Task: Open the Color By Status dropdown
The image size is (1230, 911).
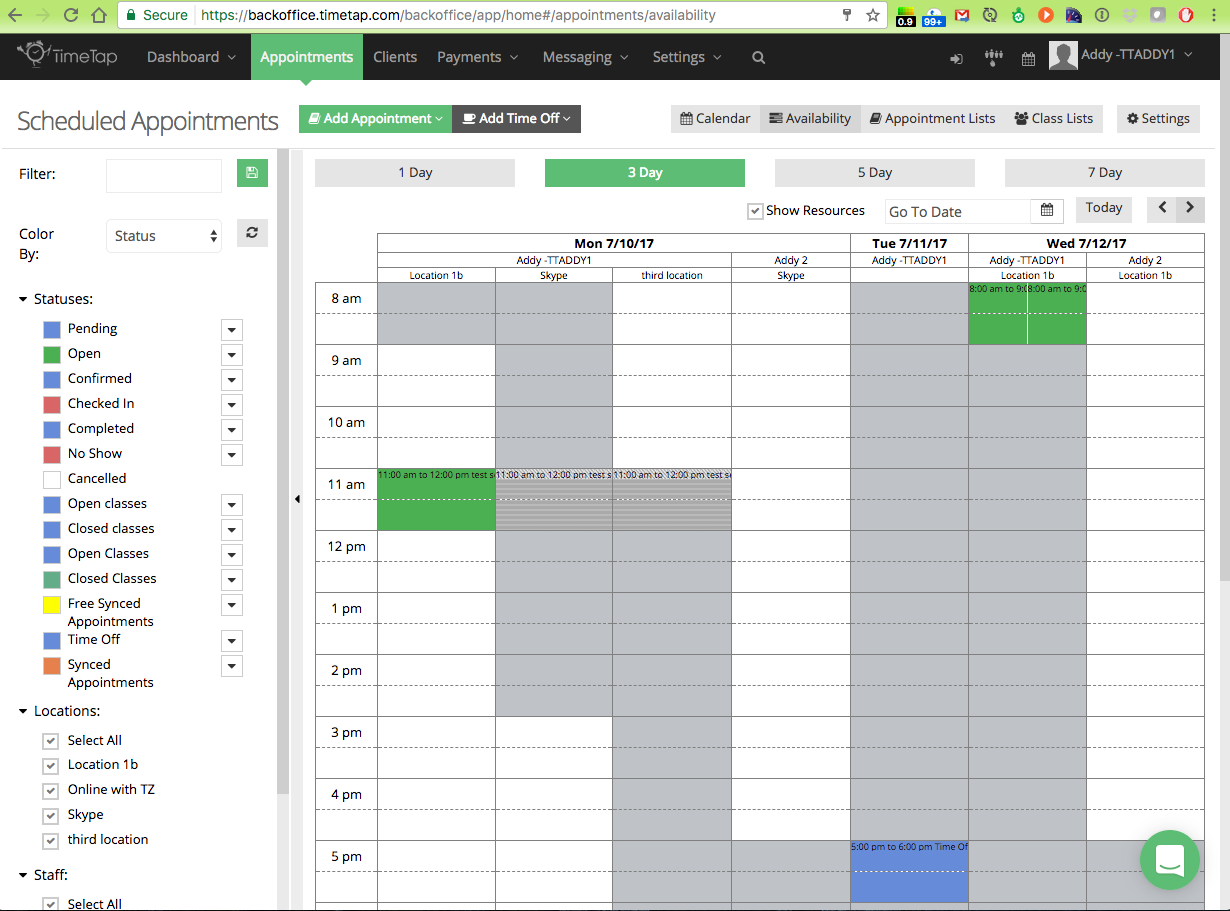Action: pyautogui.click(x=164, y=236)
